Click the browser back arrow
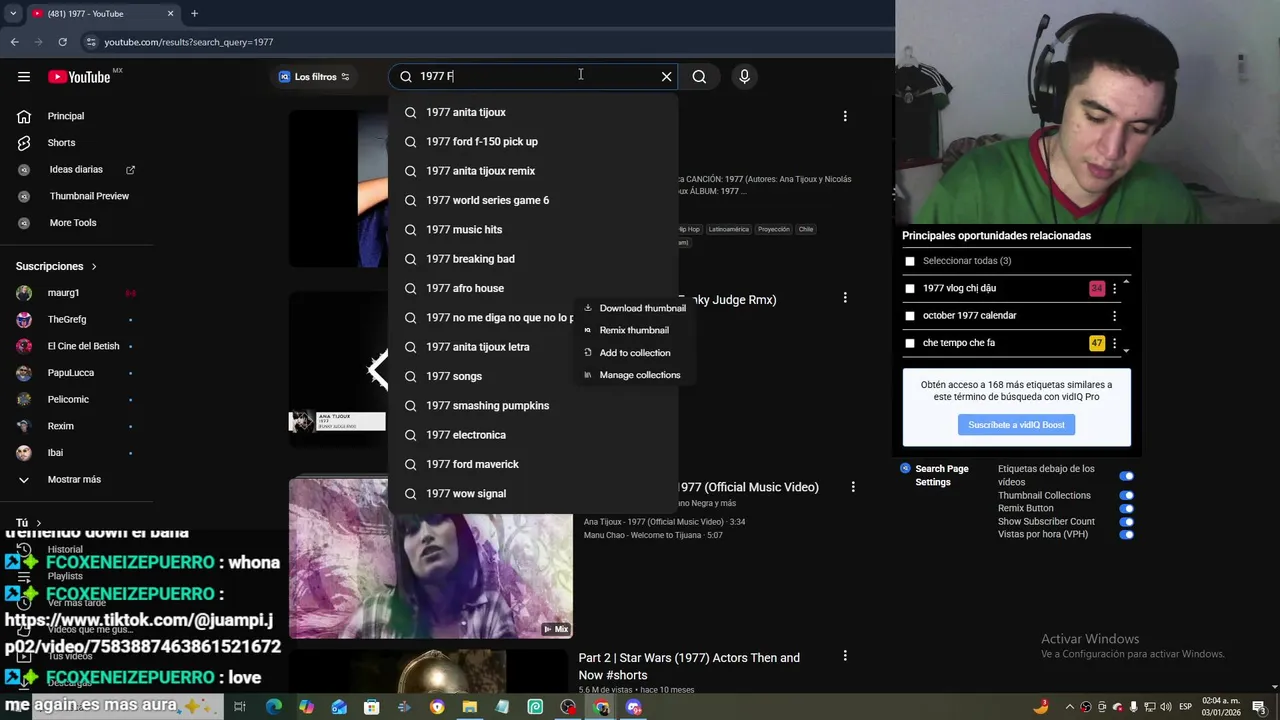Viewport: 1280px width, 720px height. (15, 42)
